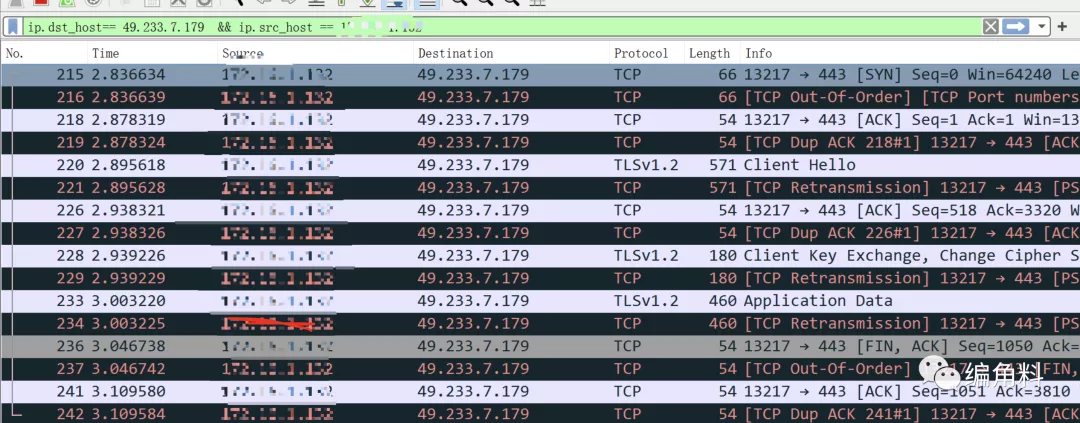
Task: Zoom in on packet list text
Action: point(458,3)
